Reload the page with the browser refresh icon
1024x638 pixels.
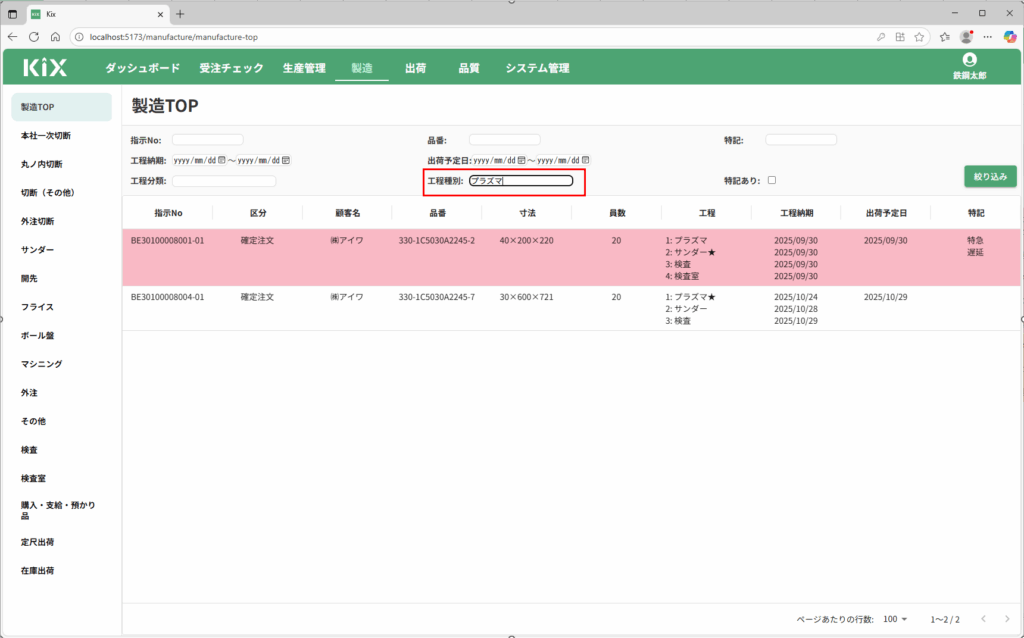click(34, 36)
